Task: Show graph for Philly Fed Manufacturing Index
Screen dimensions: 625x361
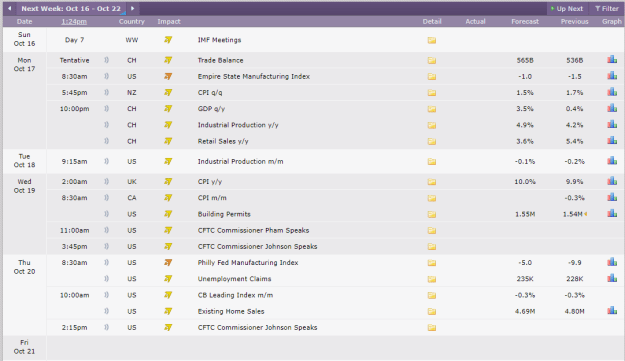Action: pos(612,262)
